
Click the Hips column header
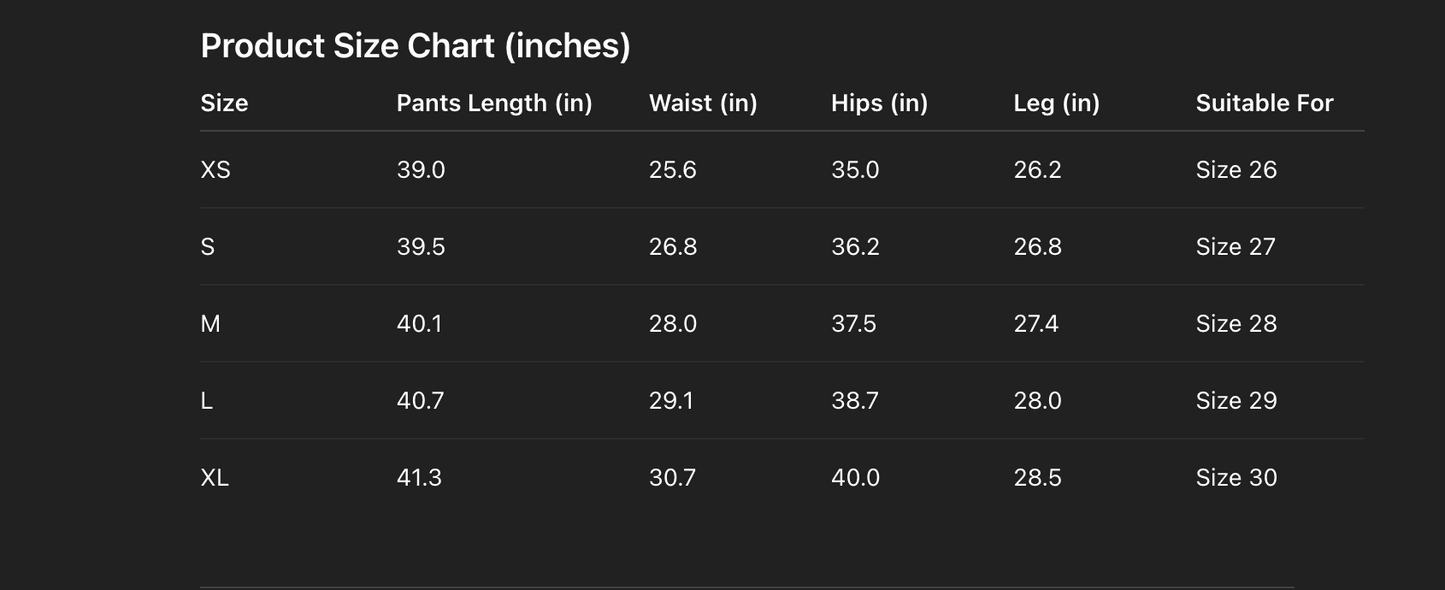coord(879,103)
